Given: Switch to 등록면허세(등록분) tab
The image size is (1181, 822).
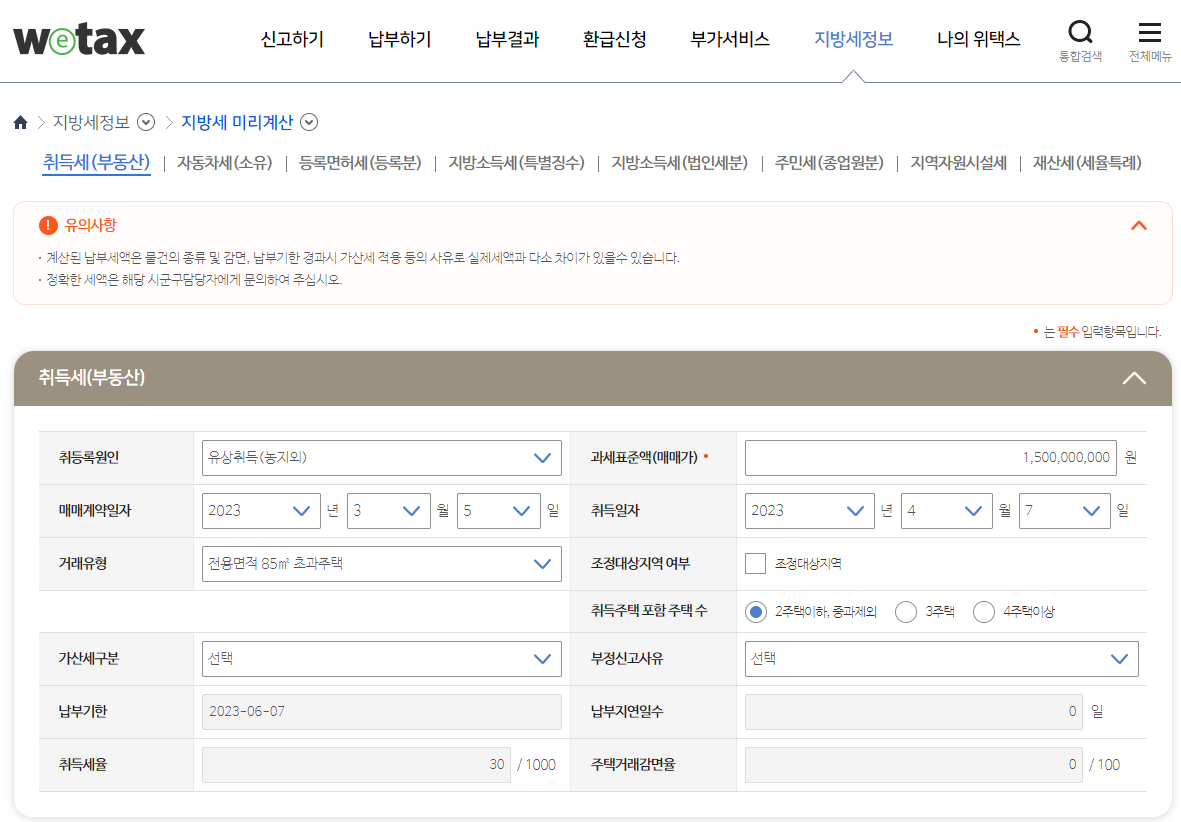Looking at the screenshot, I should pyautogui.click(x=360, y=163).
